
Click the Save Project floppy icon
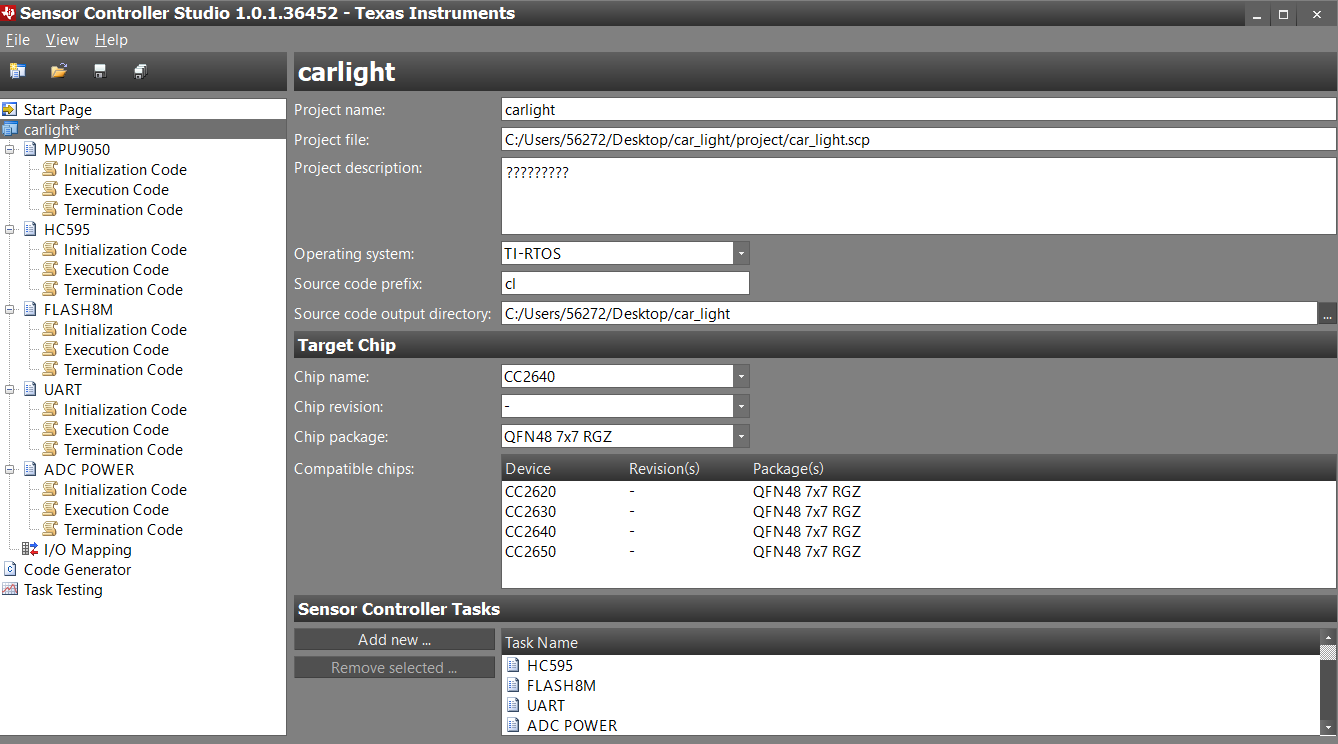click(100, 71)
